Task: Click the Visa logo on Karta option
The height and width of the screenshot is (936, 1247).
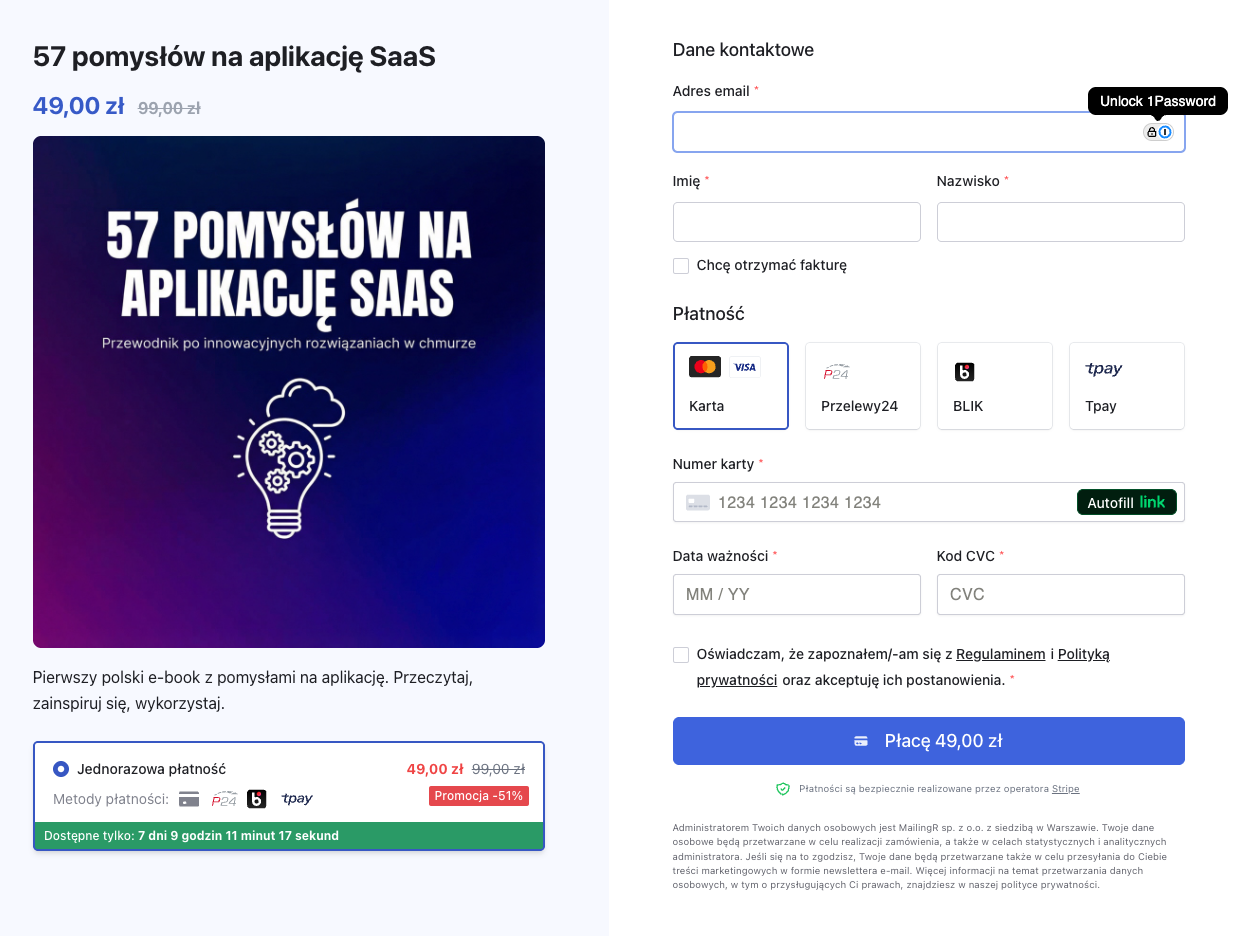Action: (744, 367)
